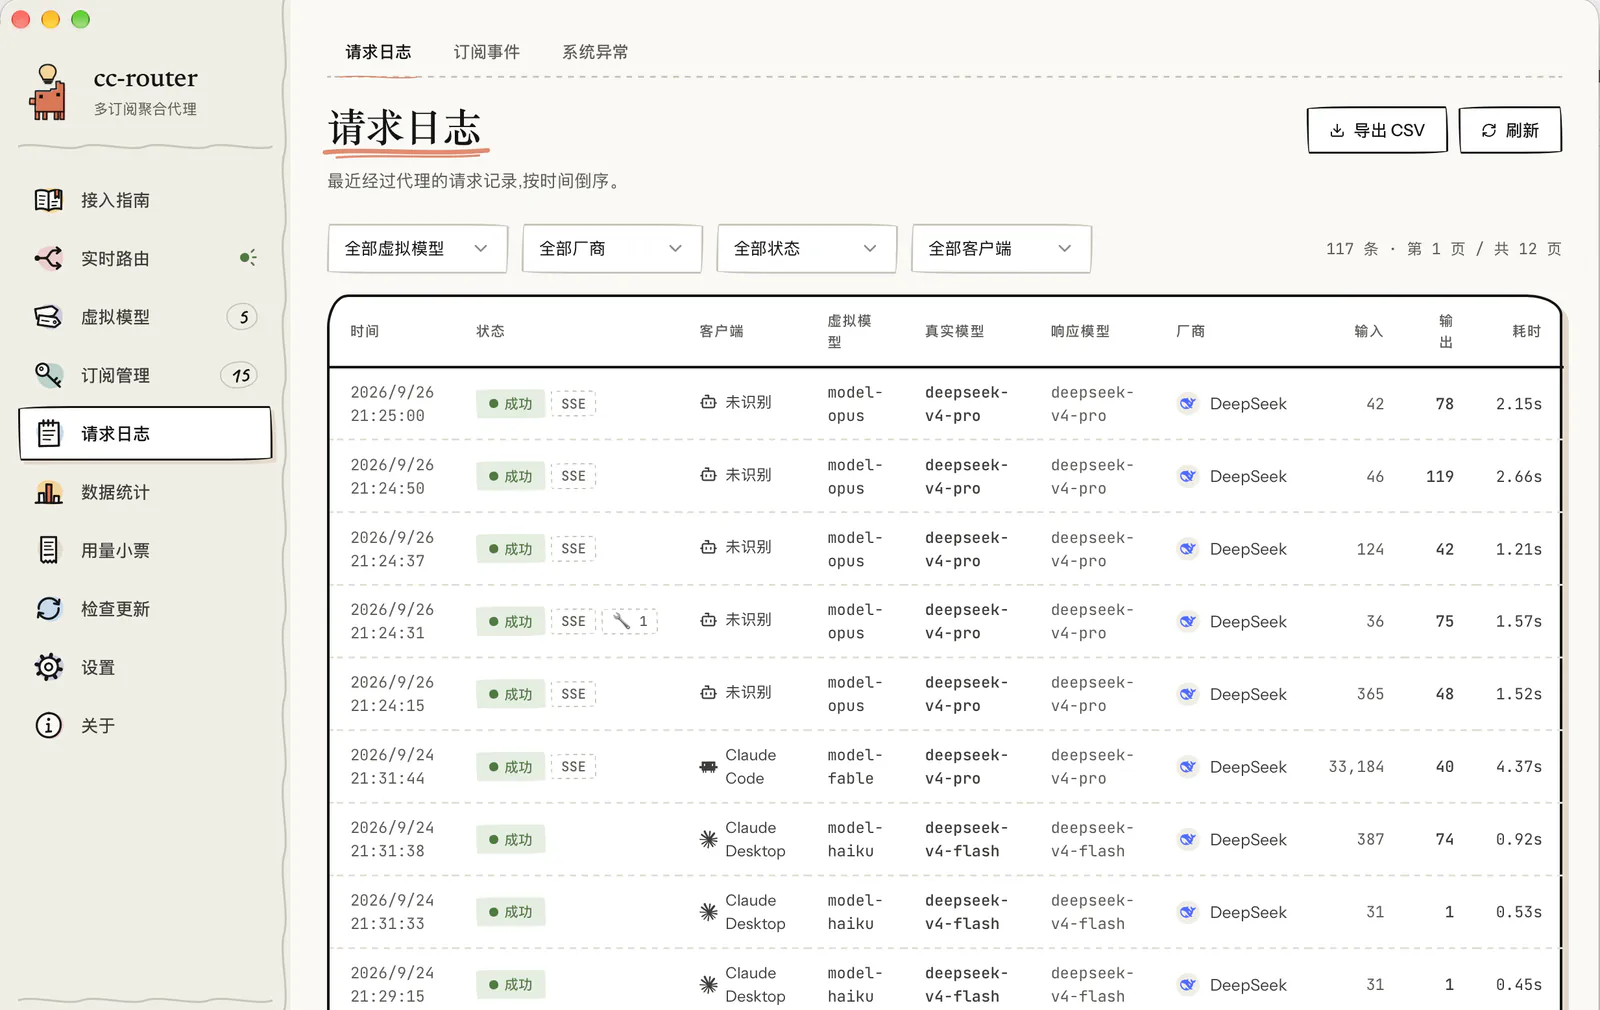Viewport: 1600px width, 1010px height.
Task: Click DeepSeek logo in the 21:31:44 row
Action: click(x=1188, y=767)
